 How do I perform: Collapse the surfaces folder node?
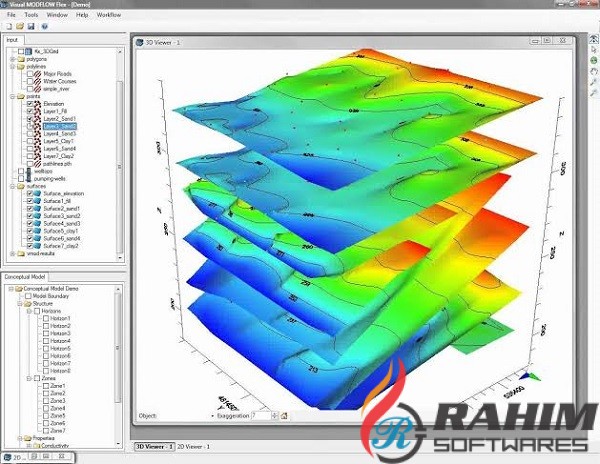(x=12, y=186)
